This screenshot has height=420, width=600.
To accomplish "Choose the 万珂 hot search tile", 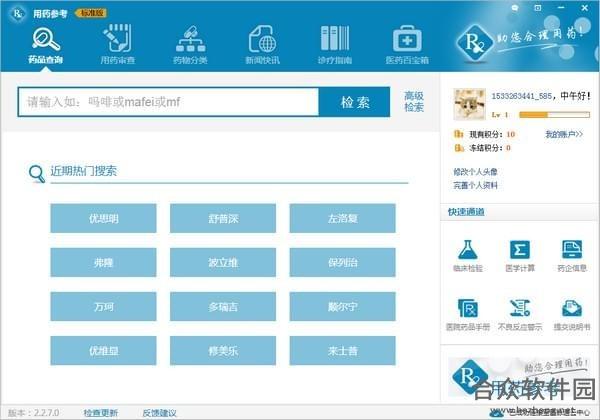I will coord(103,306).
